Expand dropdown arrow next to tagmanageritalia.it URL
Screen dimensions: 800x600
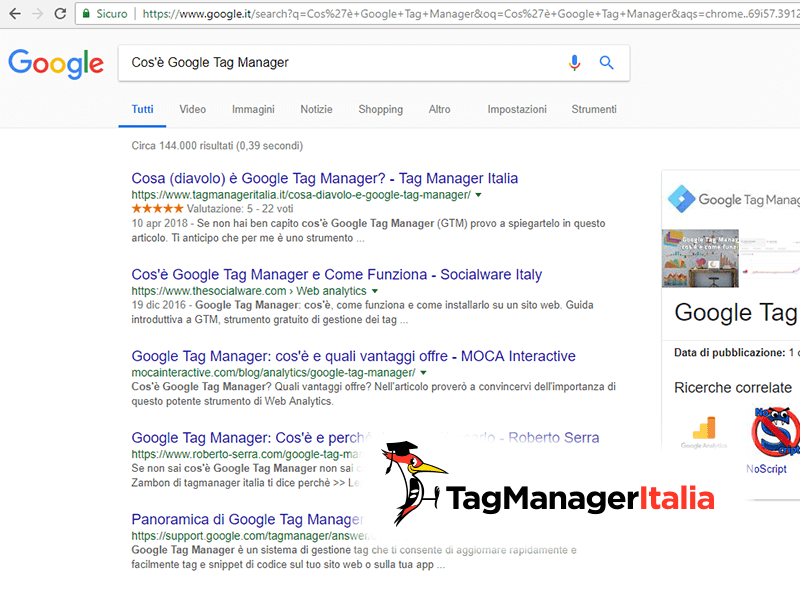[479, 195]
